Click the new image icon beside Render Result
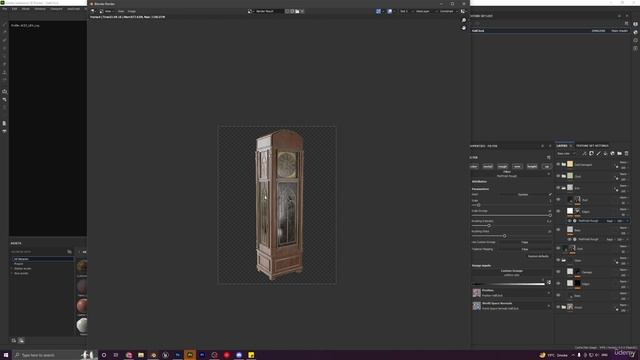640x360 pixels. click(292, 11)
